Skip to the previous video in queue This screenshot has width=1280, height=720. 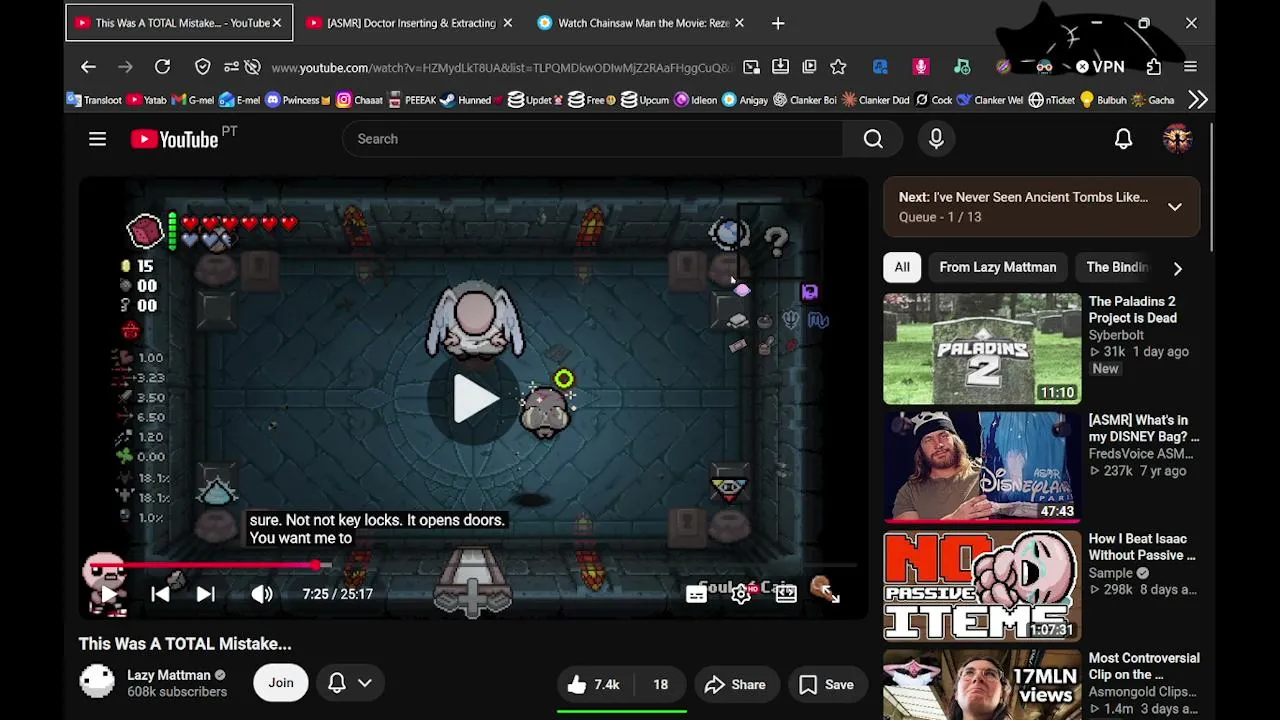click(x=160, y=594)
